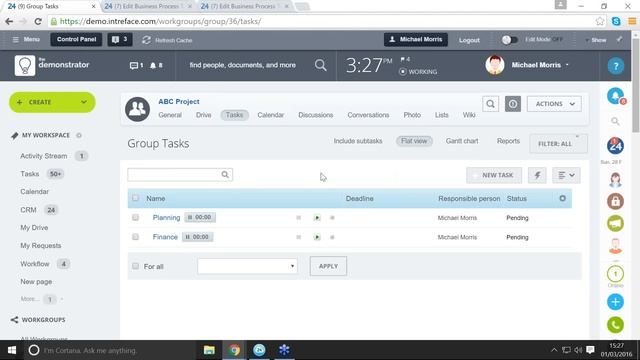Expand the More... item in sidebar
The width and height of the screenshot is (640, 360).
29,299
